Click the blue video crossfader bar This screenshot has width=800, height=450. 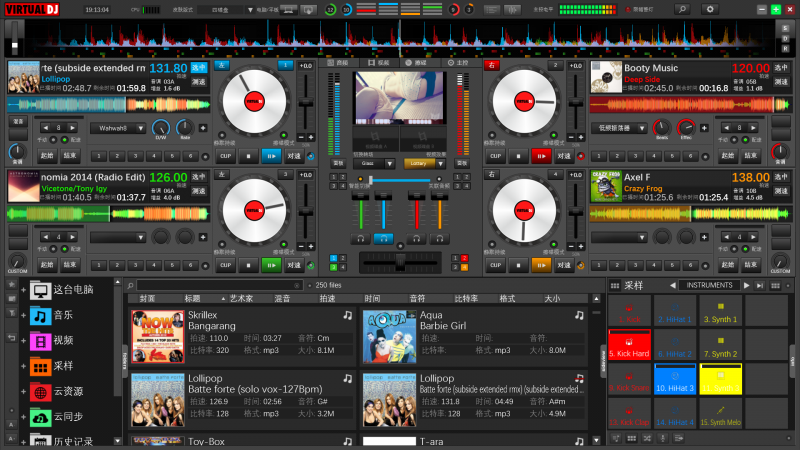tap(399, 180)
